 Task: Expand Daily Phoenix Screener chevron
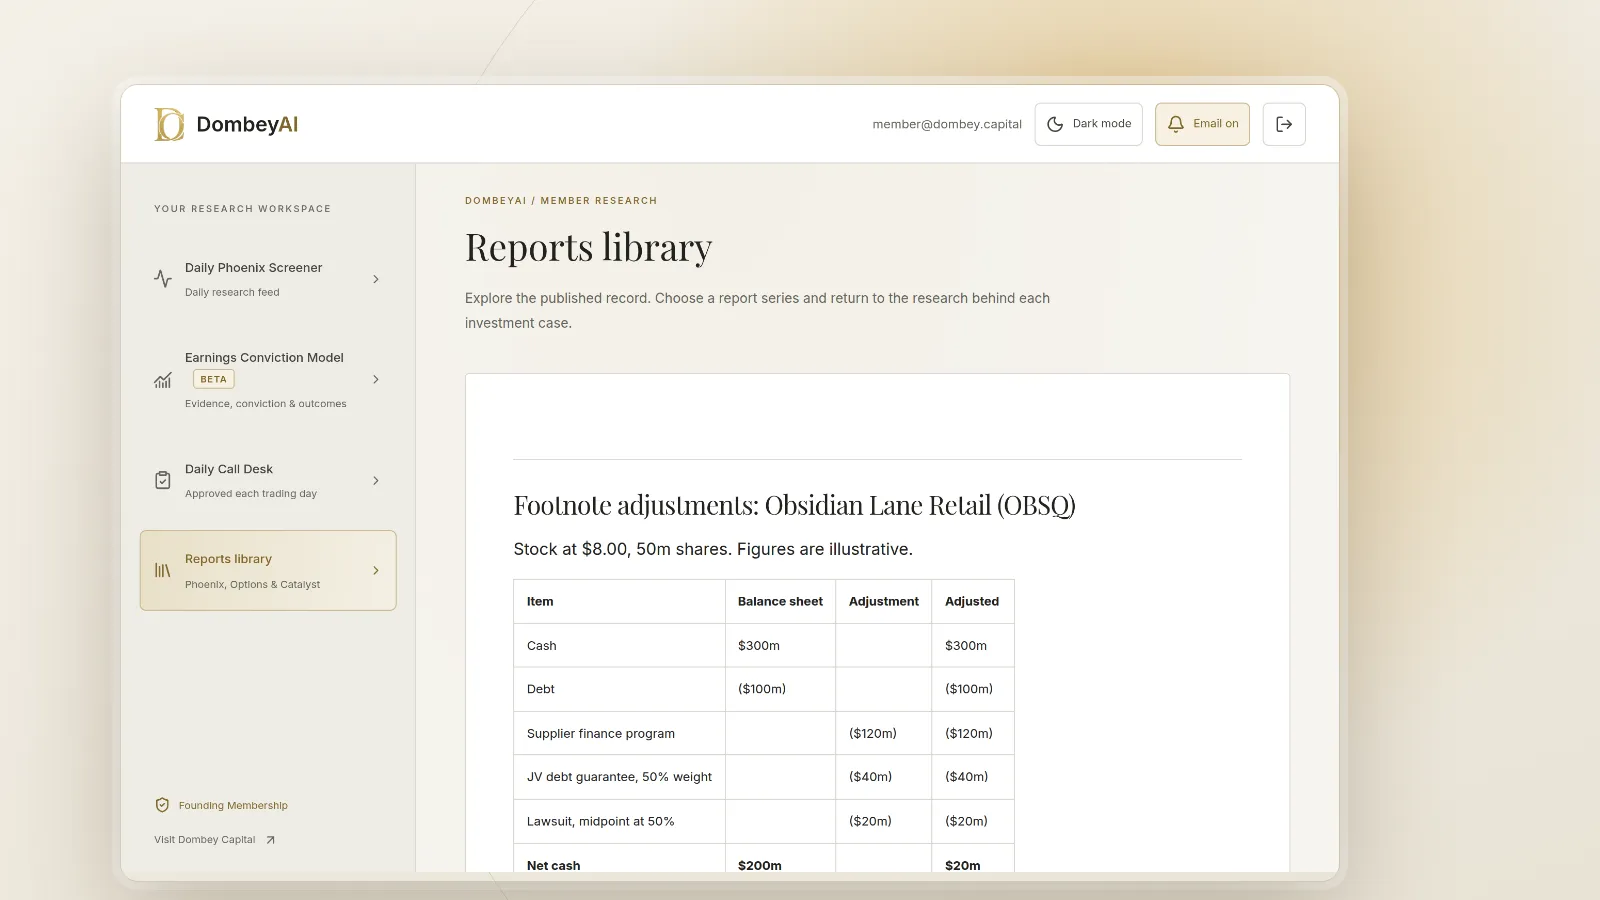tap(376, 279)
